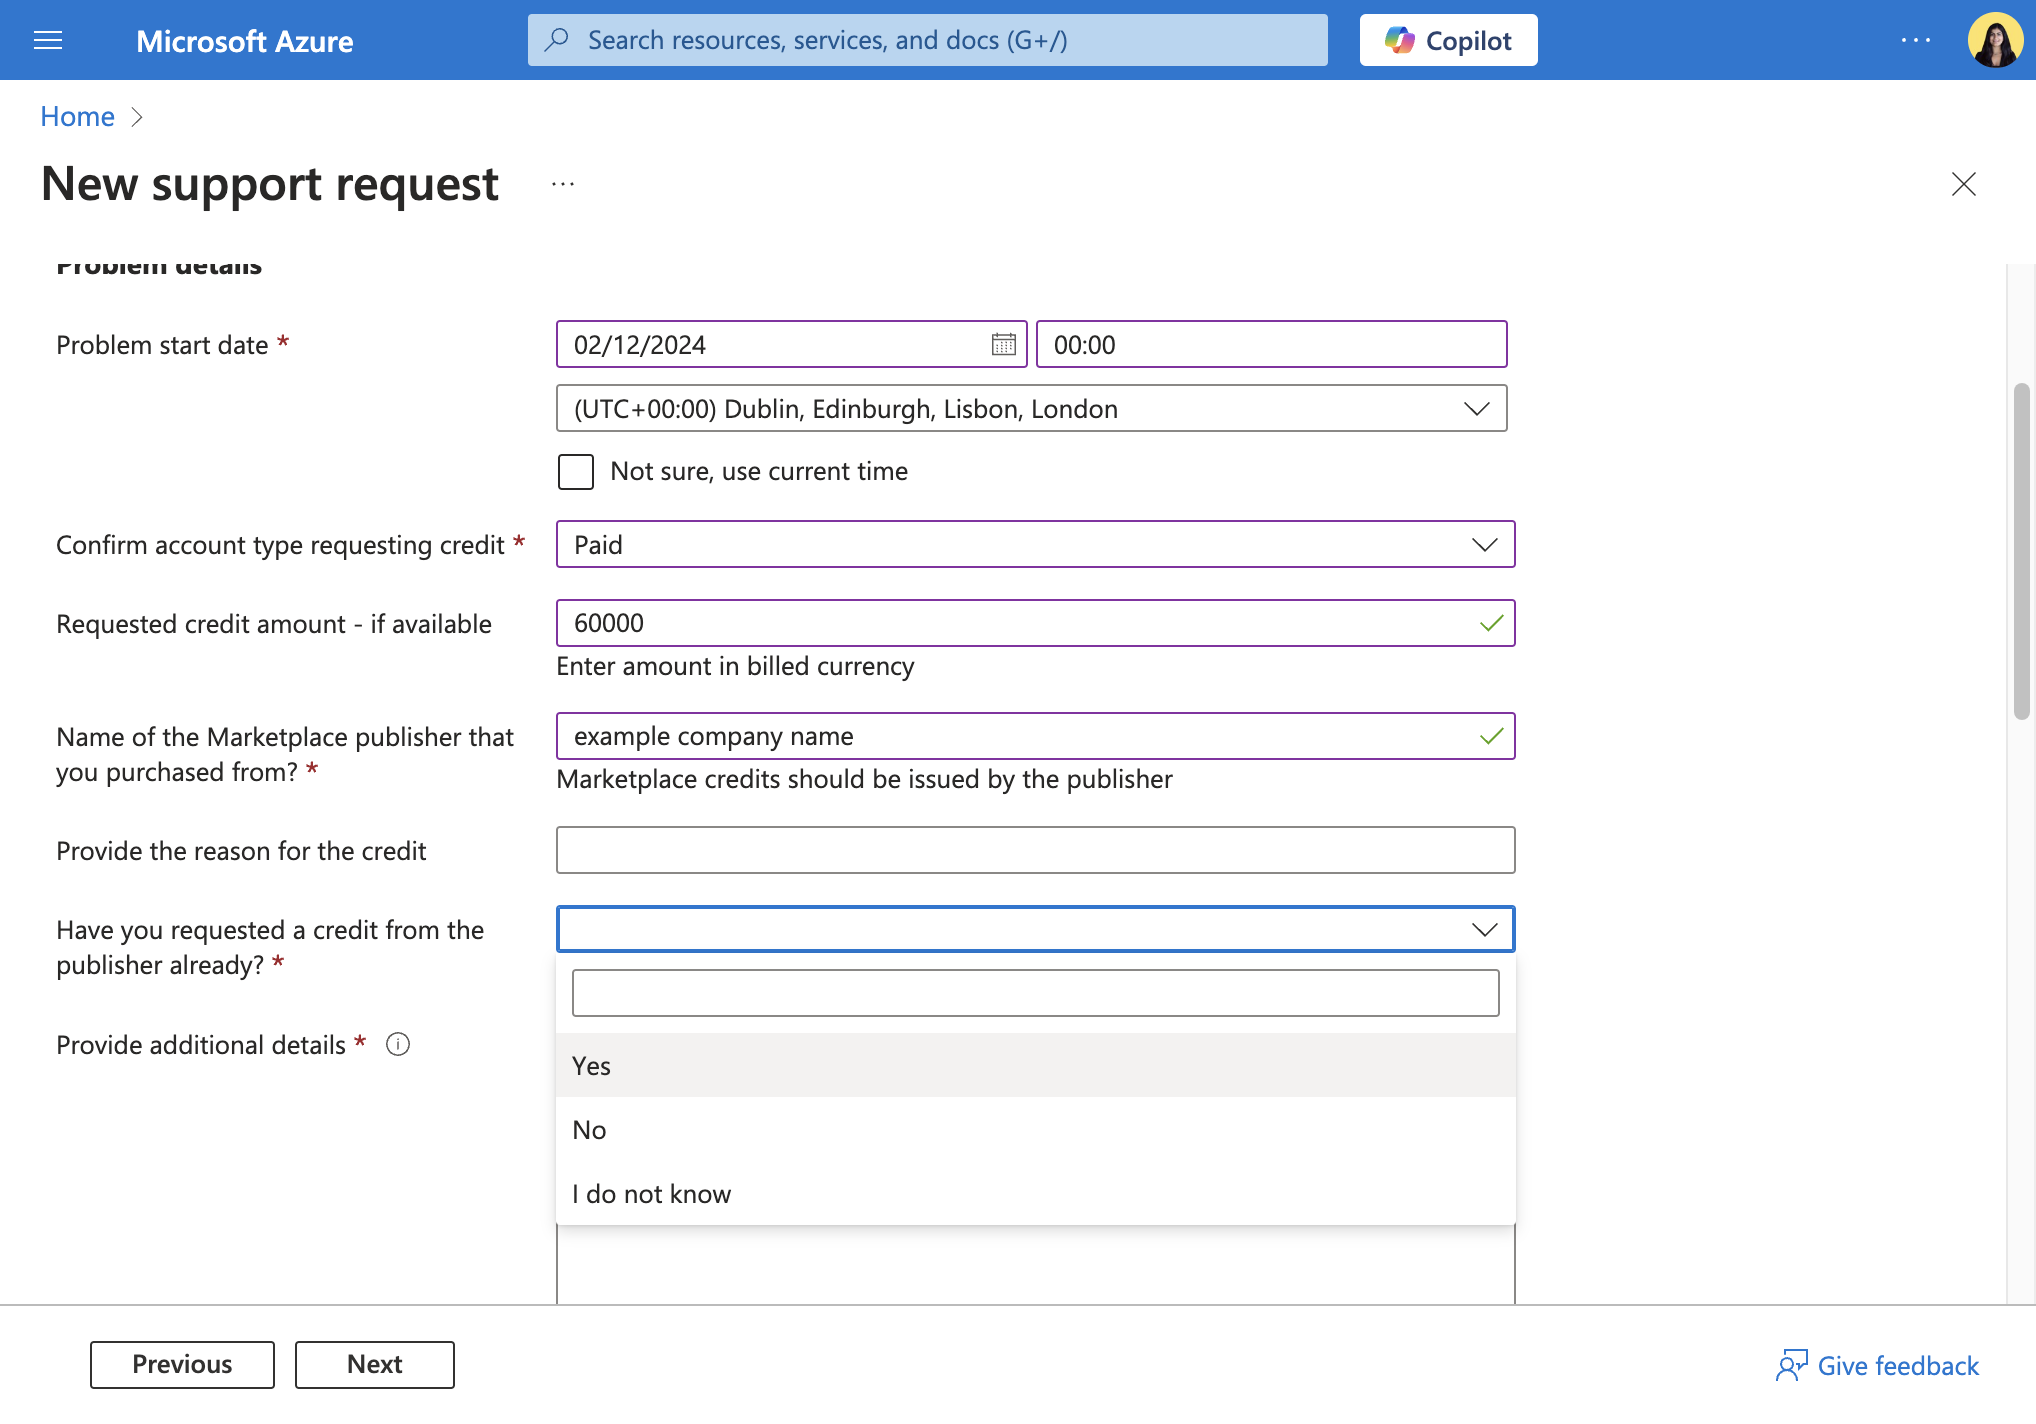Open the top bar more options ellipsis

click(x=1916, y=40)
